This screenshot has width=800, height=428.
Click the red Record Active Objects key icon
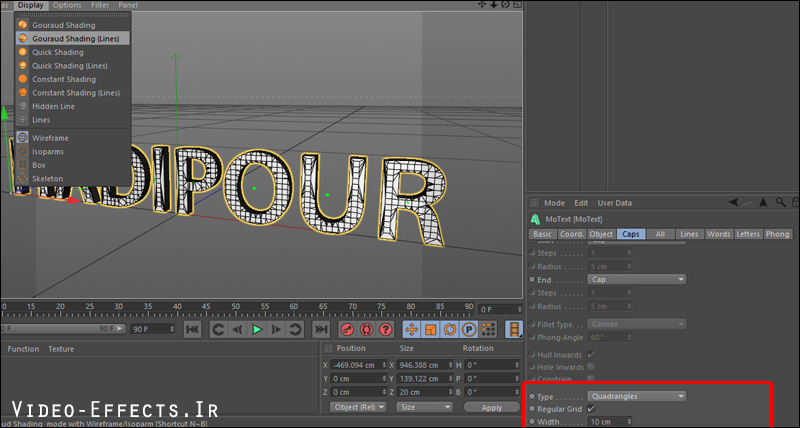347,330
